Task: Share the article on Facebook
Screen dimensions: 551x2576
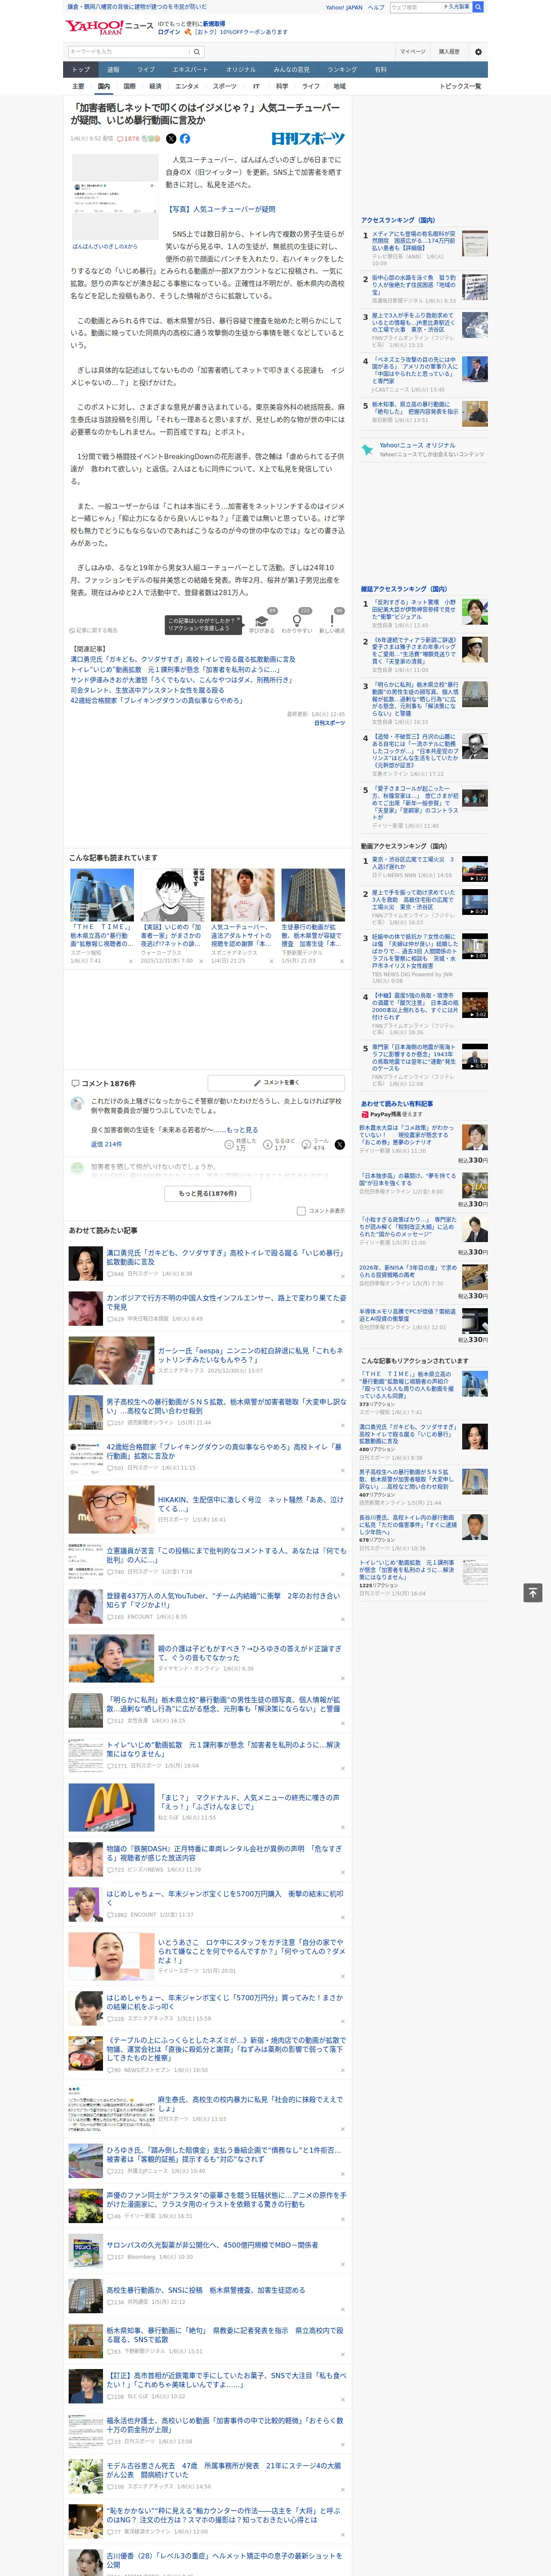Action: (184, 139)
